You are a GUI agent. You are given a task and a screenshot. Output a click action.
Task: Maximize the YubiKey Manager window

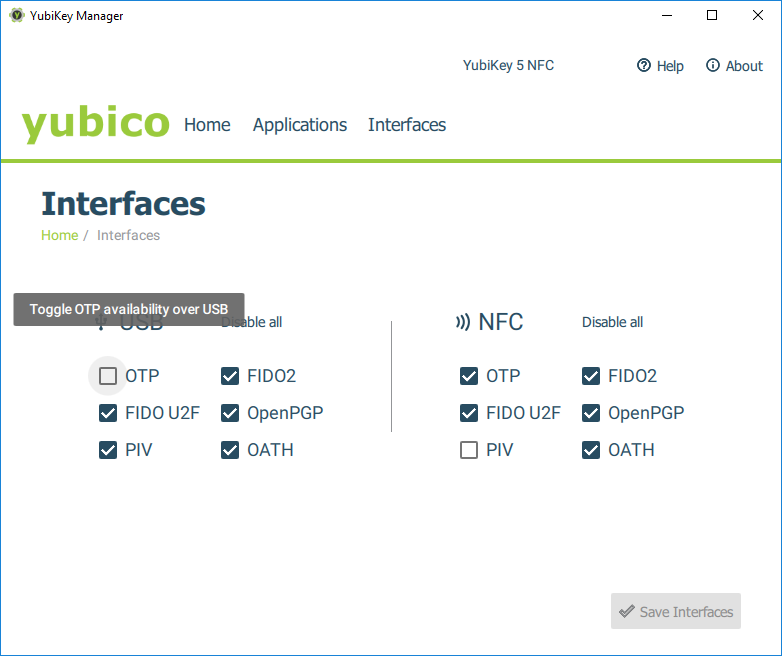click(x=712, y=15)
